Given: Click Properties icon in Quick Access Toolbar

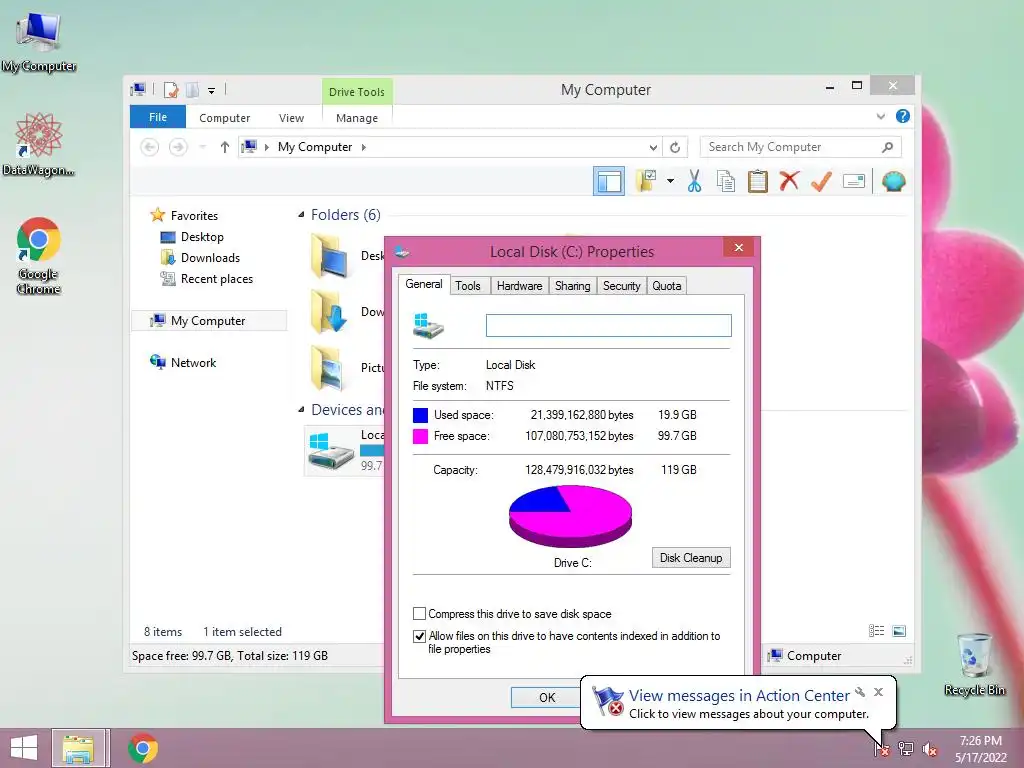Looking at the screenshot, I should coord(171,90).
